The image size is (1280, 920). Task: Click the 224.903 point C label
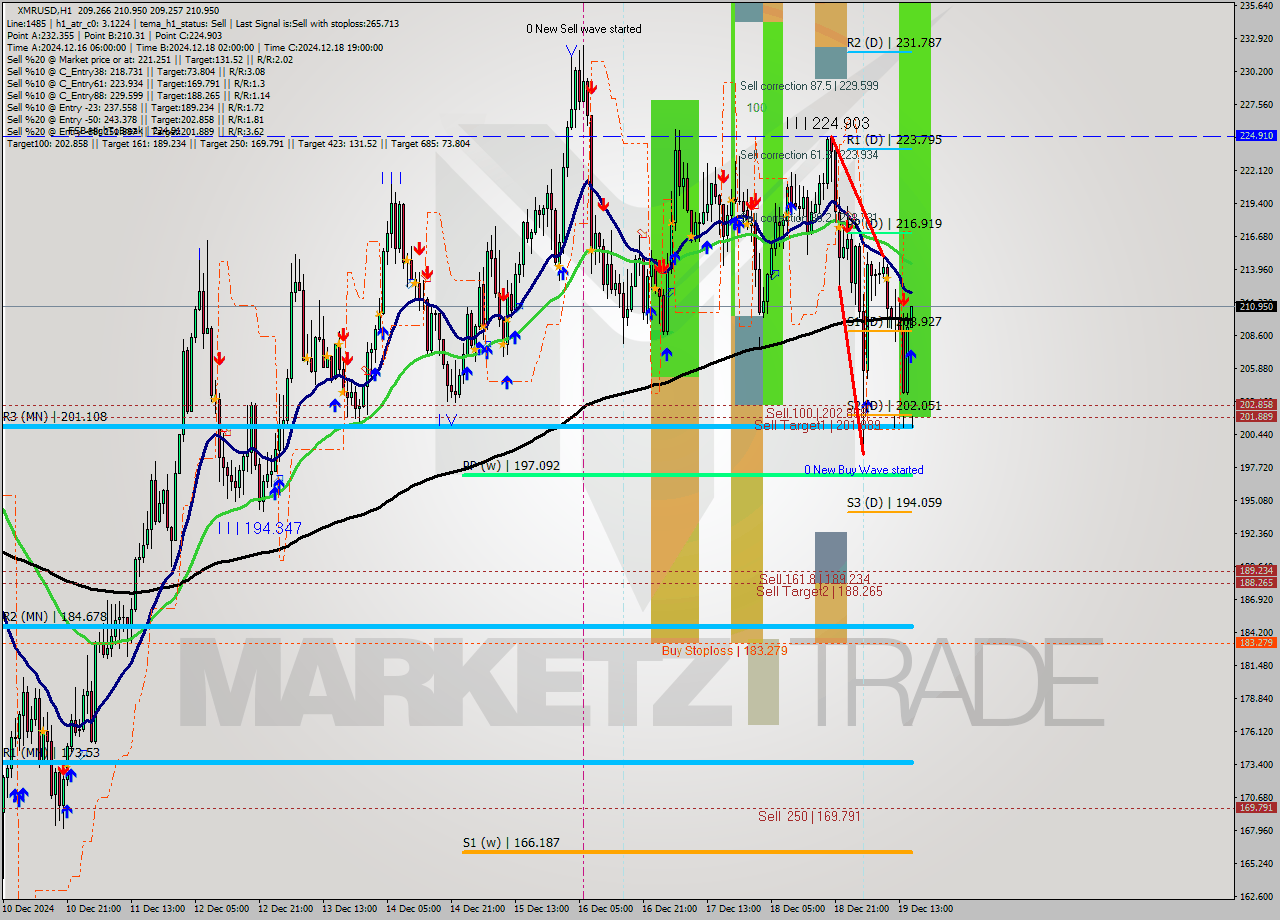click(826, 123)
